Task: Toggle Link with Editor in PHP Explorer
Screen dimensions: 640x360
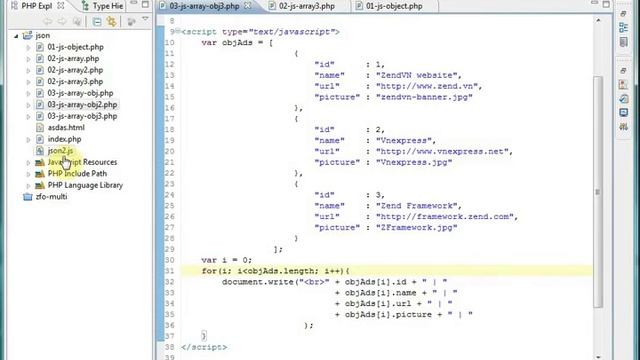Action: [x=111, y=22]
